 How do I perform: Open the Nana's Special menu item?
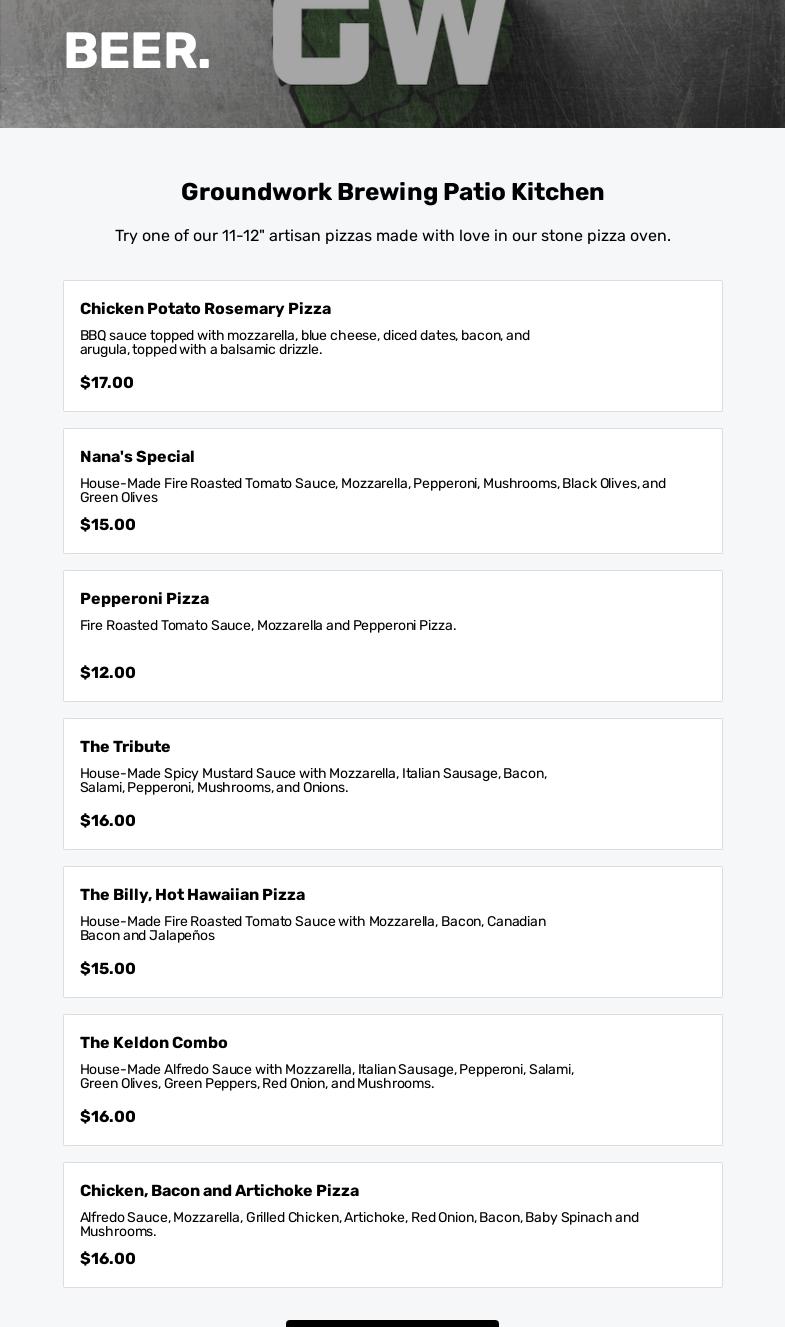coord(137,457)
